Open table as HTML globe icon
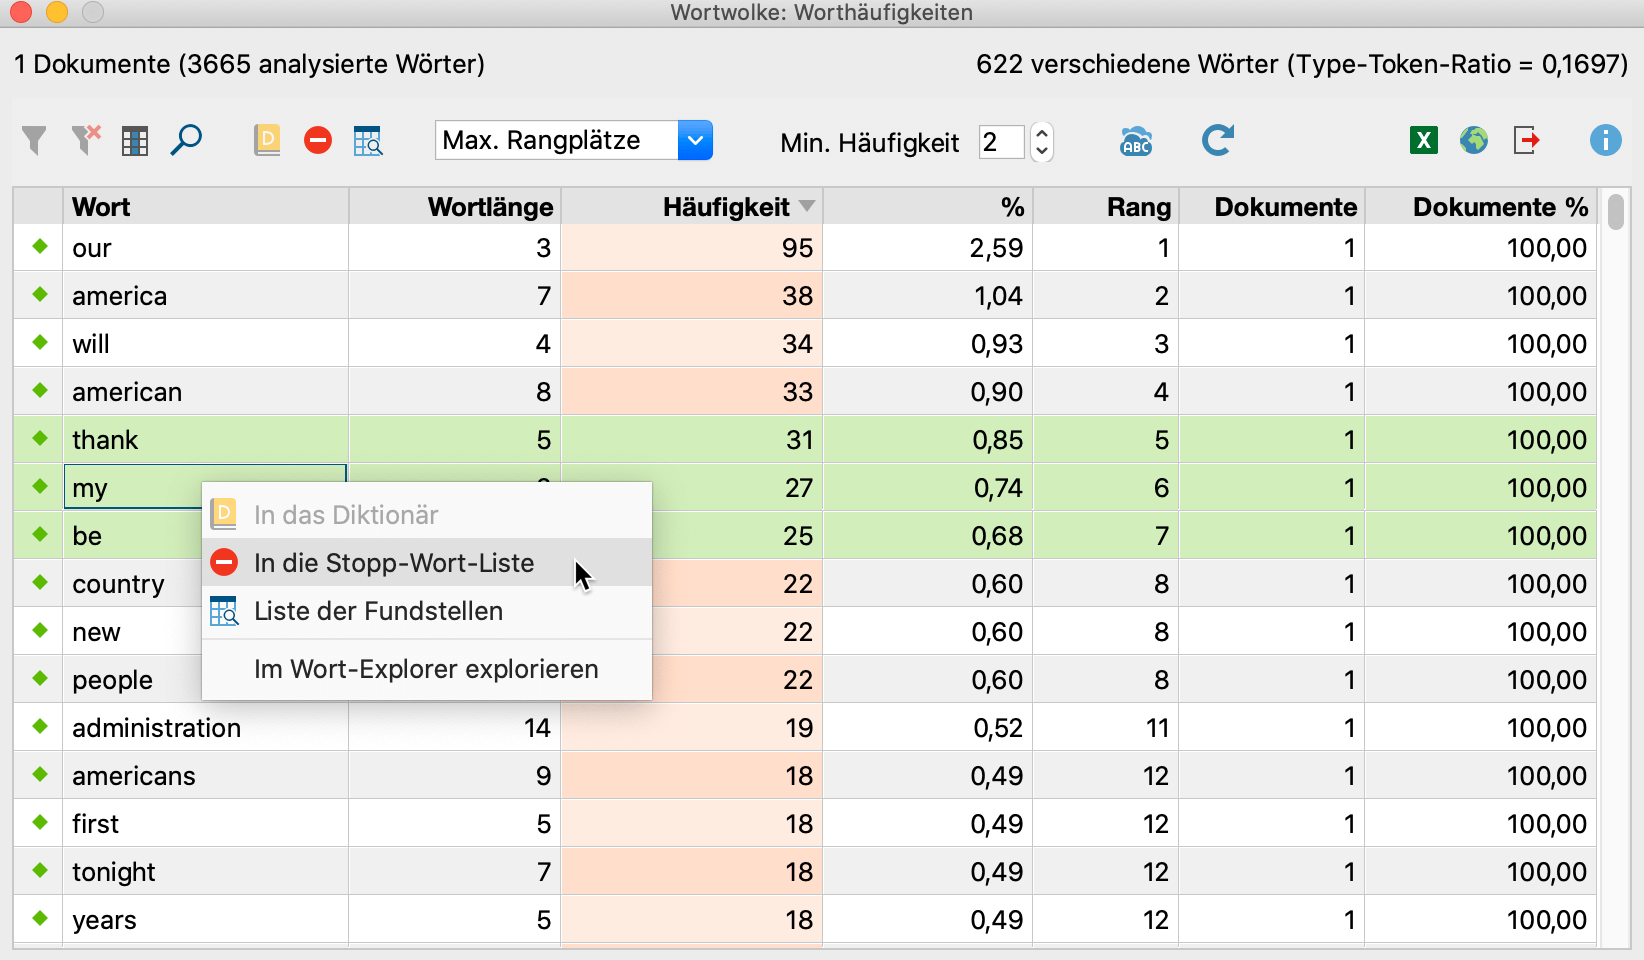Screen dimensions: 1644x960 (1474, 140)
